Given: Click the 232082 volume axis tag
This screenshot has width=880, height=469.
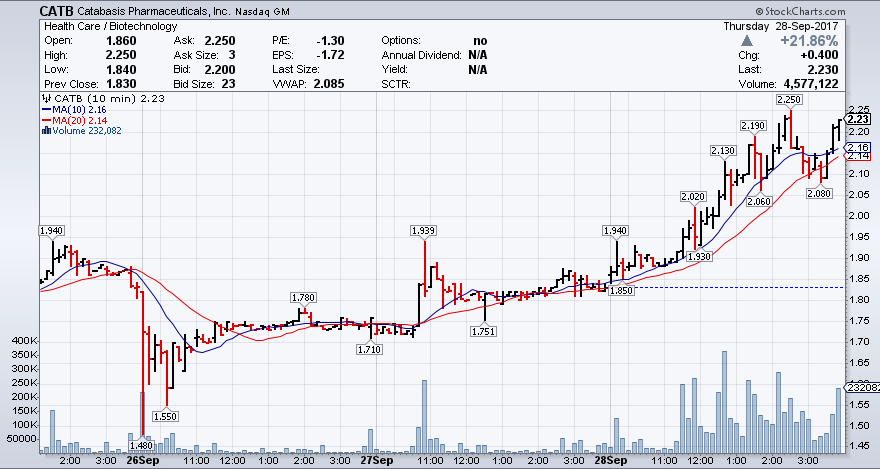Looking at the screenshot, I should [862, 386].
